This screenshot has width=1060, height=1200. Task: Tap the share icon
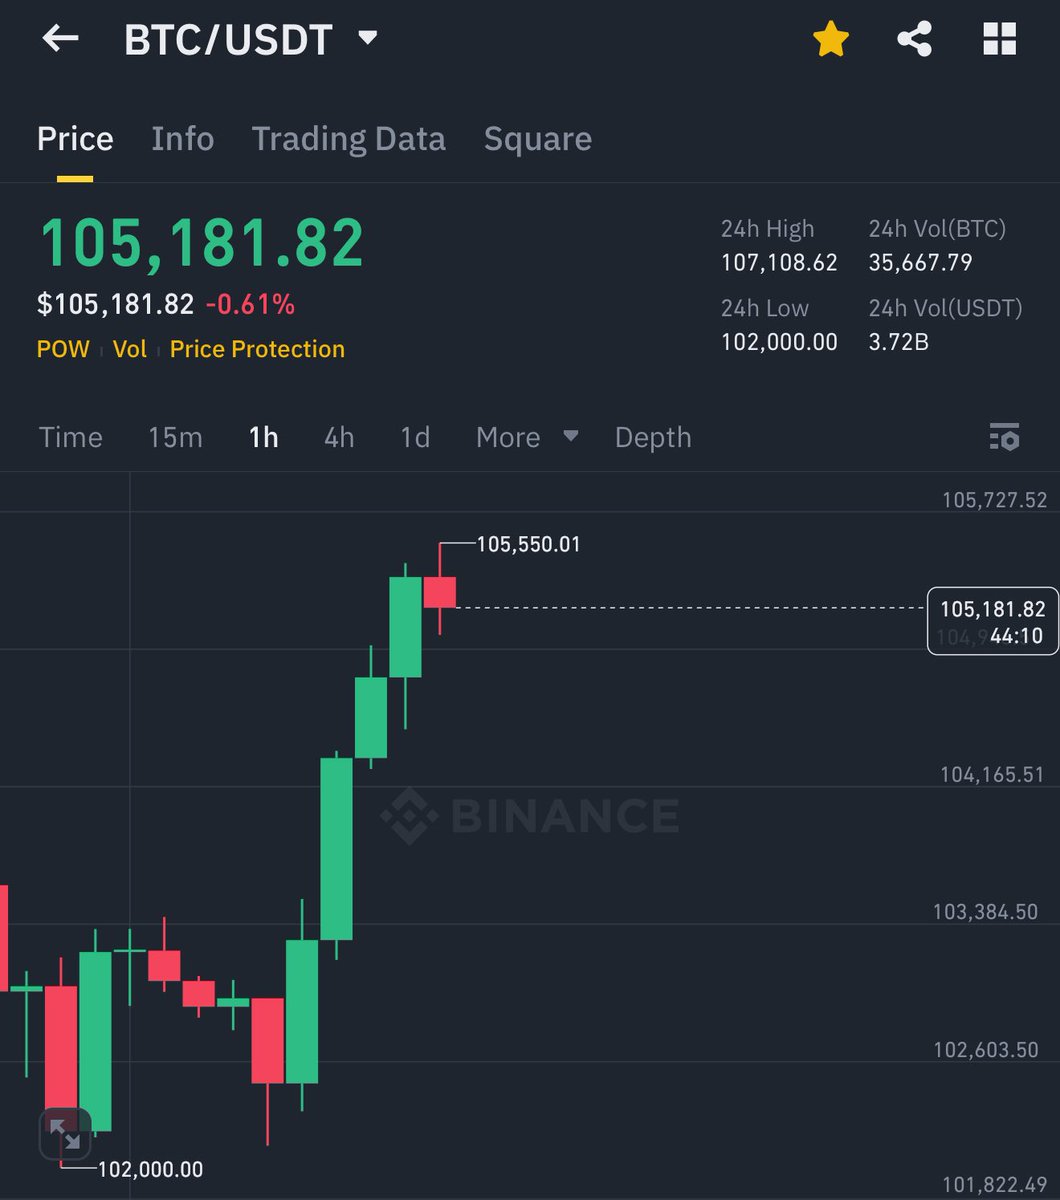[914, 39]
